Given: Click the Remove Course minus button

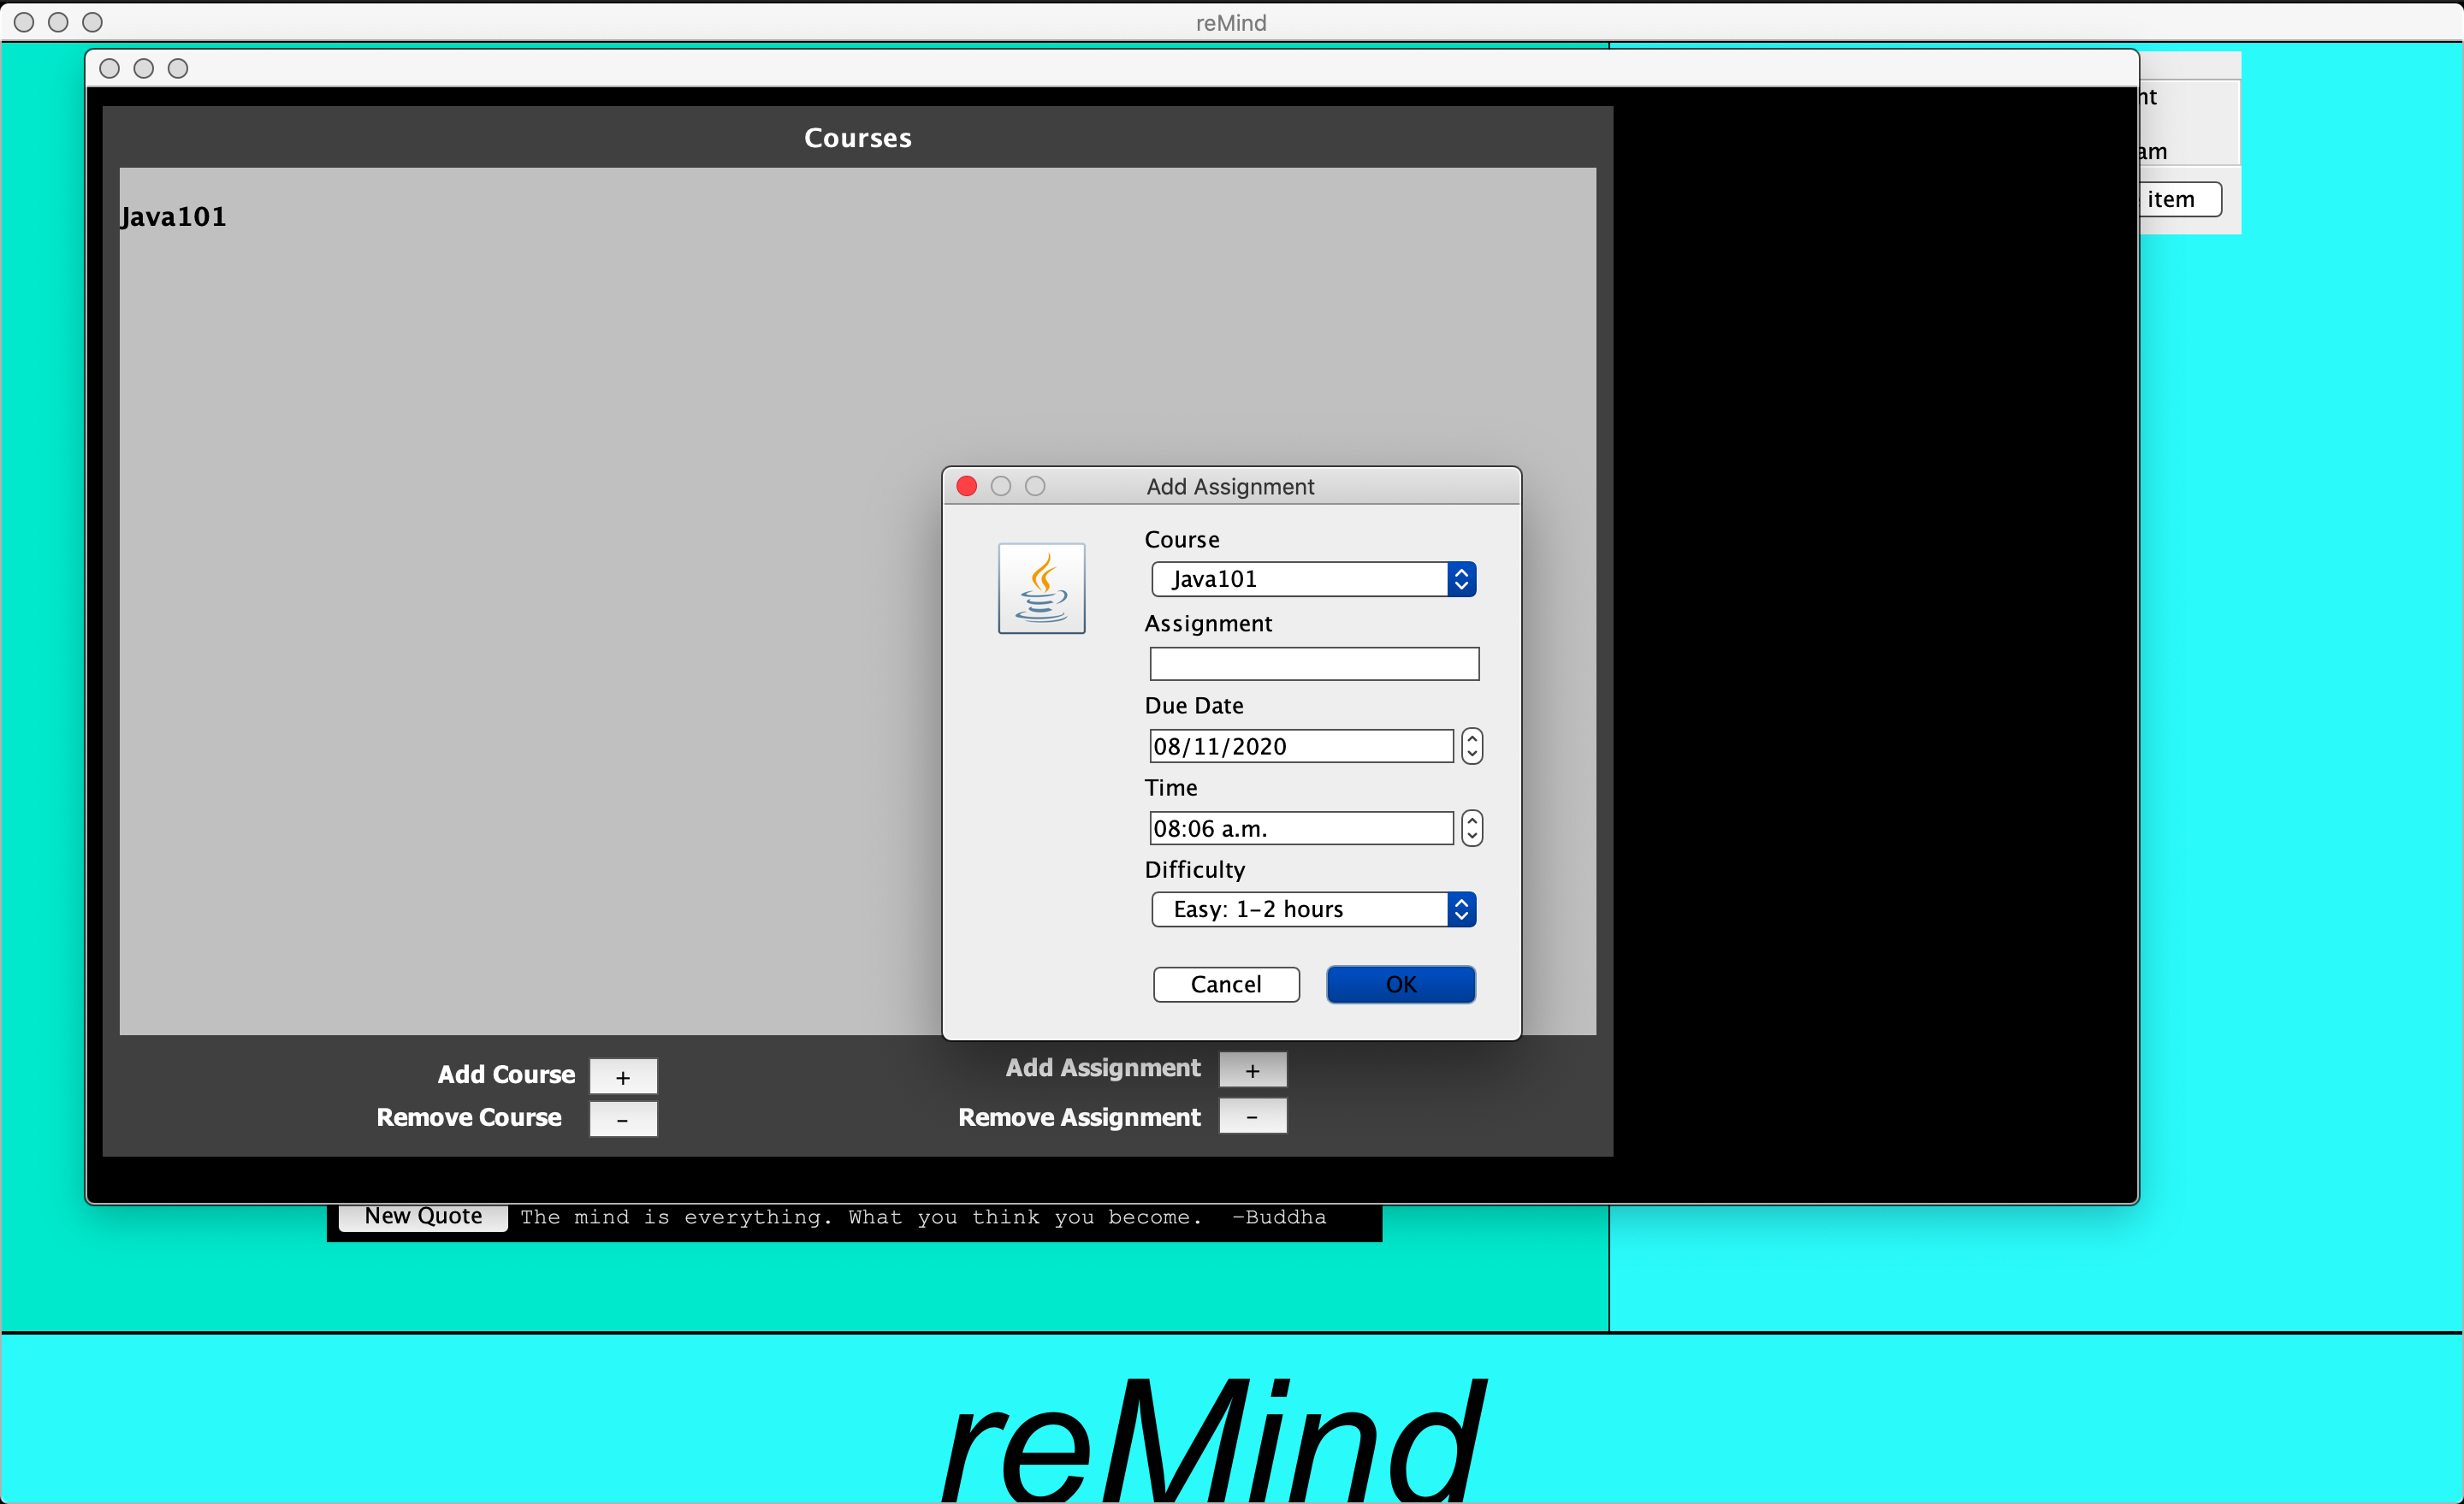Looking at the screenshot, I should (x=623, y=1119).
